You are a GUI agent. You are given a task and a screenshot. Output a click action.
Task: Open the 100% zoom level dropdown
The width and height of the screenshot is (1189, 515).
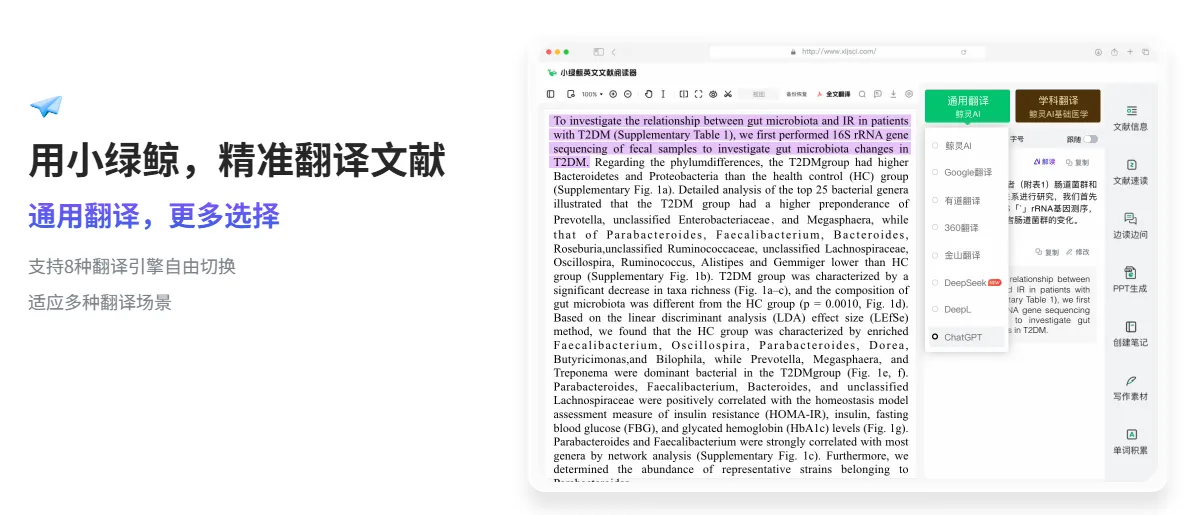590,94
